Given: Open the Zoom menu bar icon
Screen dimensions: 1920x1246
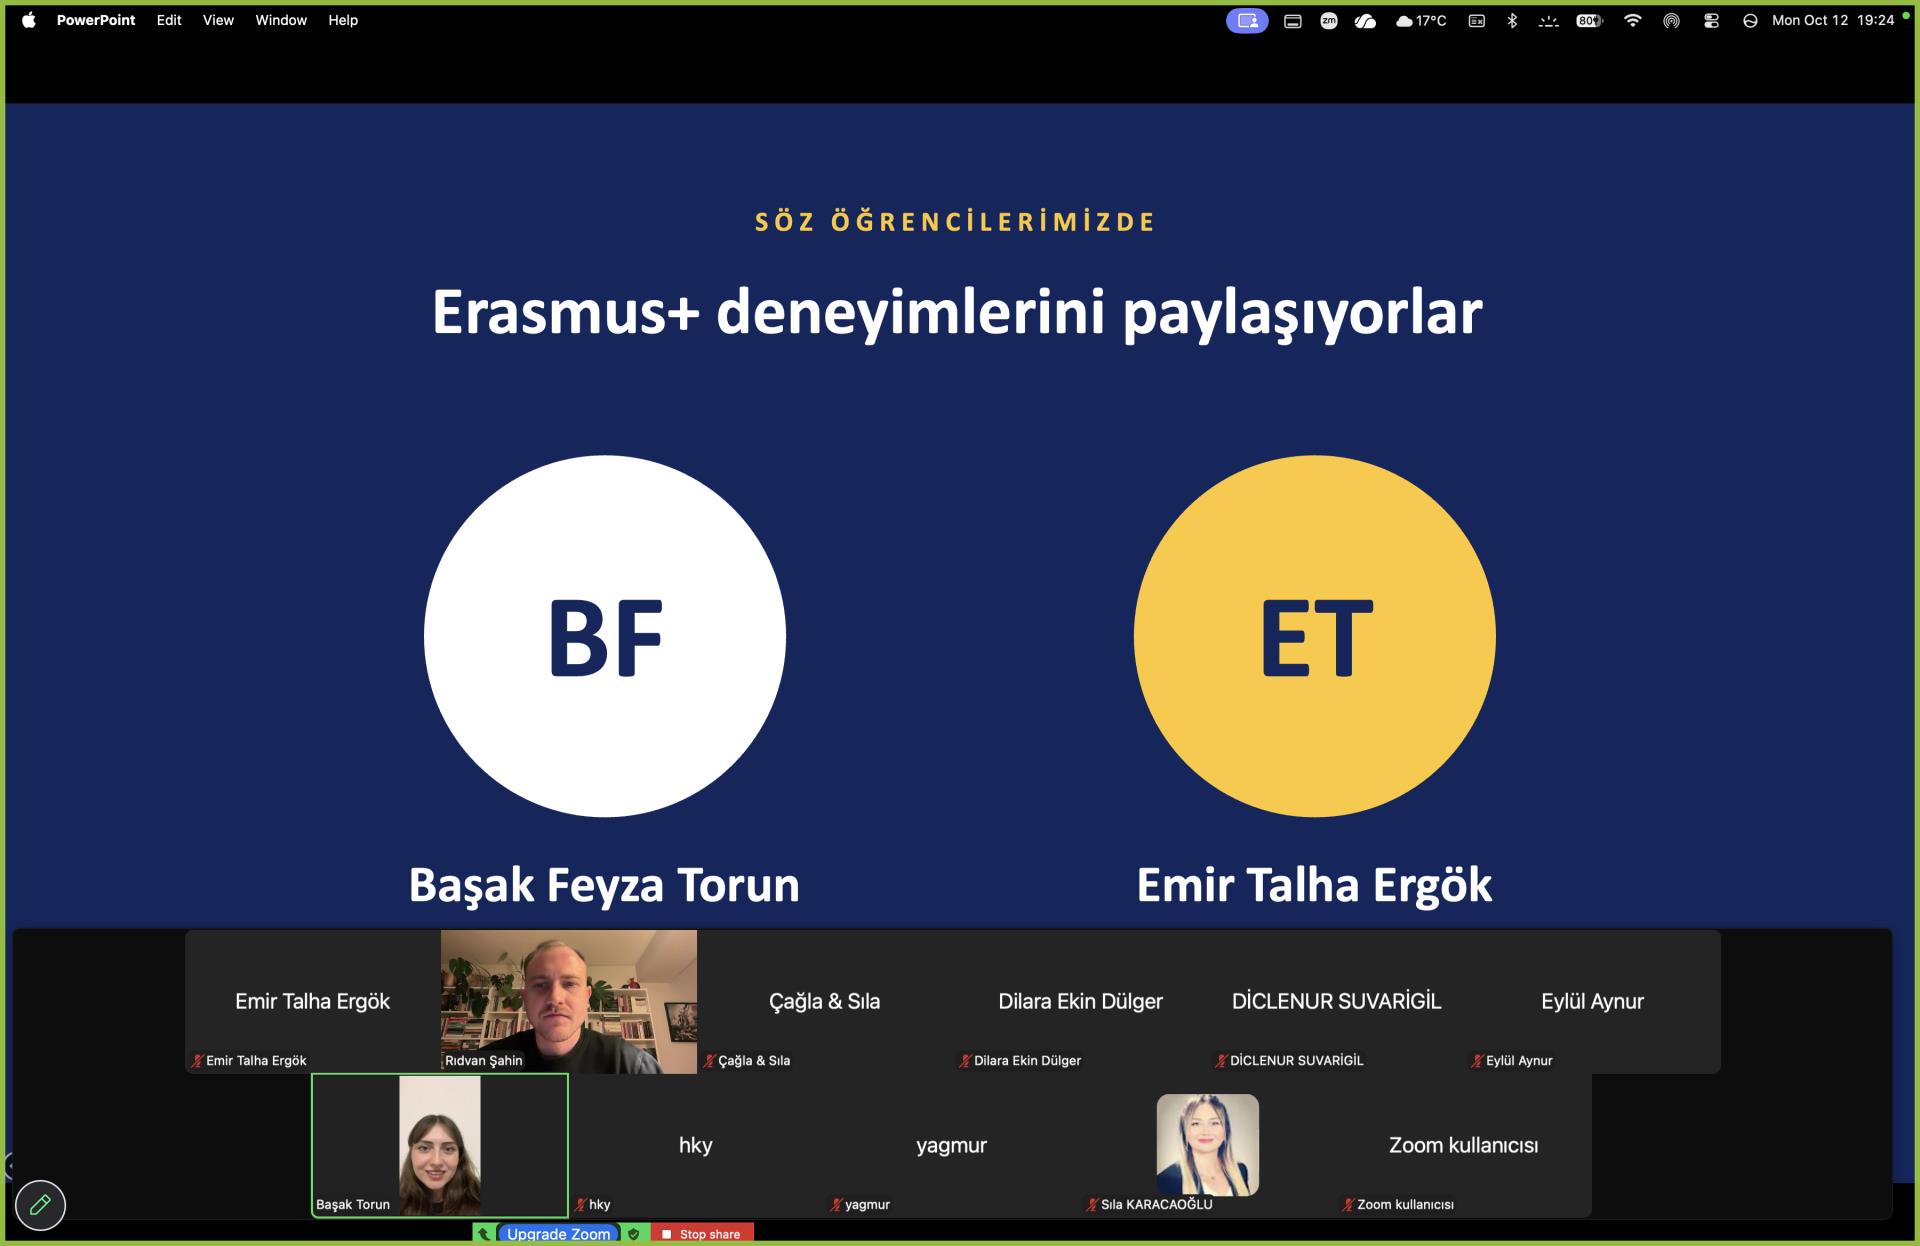Looking at the screenshot, I should pos(1329,20).
